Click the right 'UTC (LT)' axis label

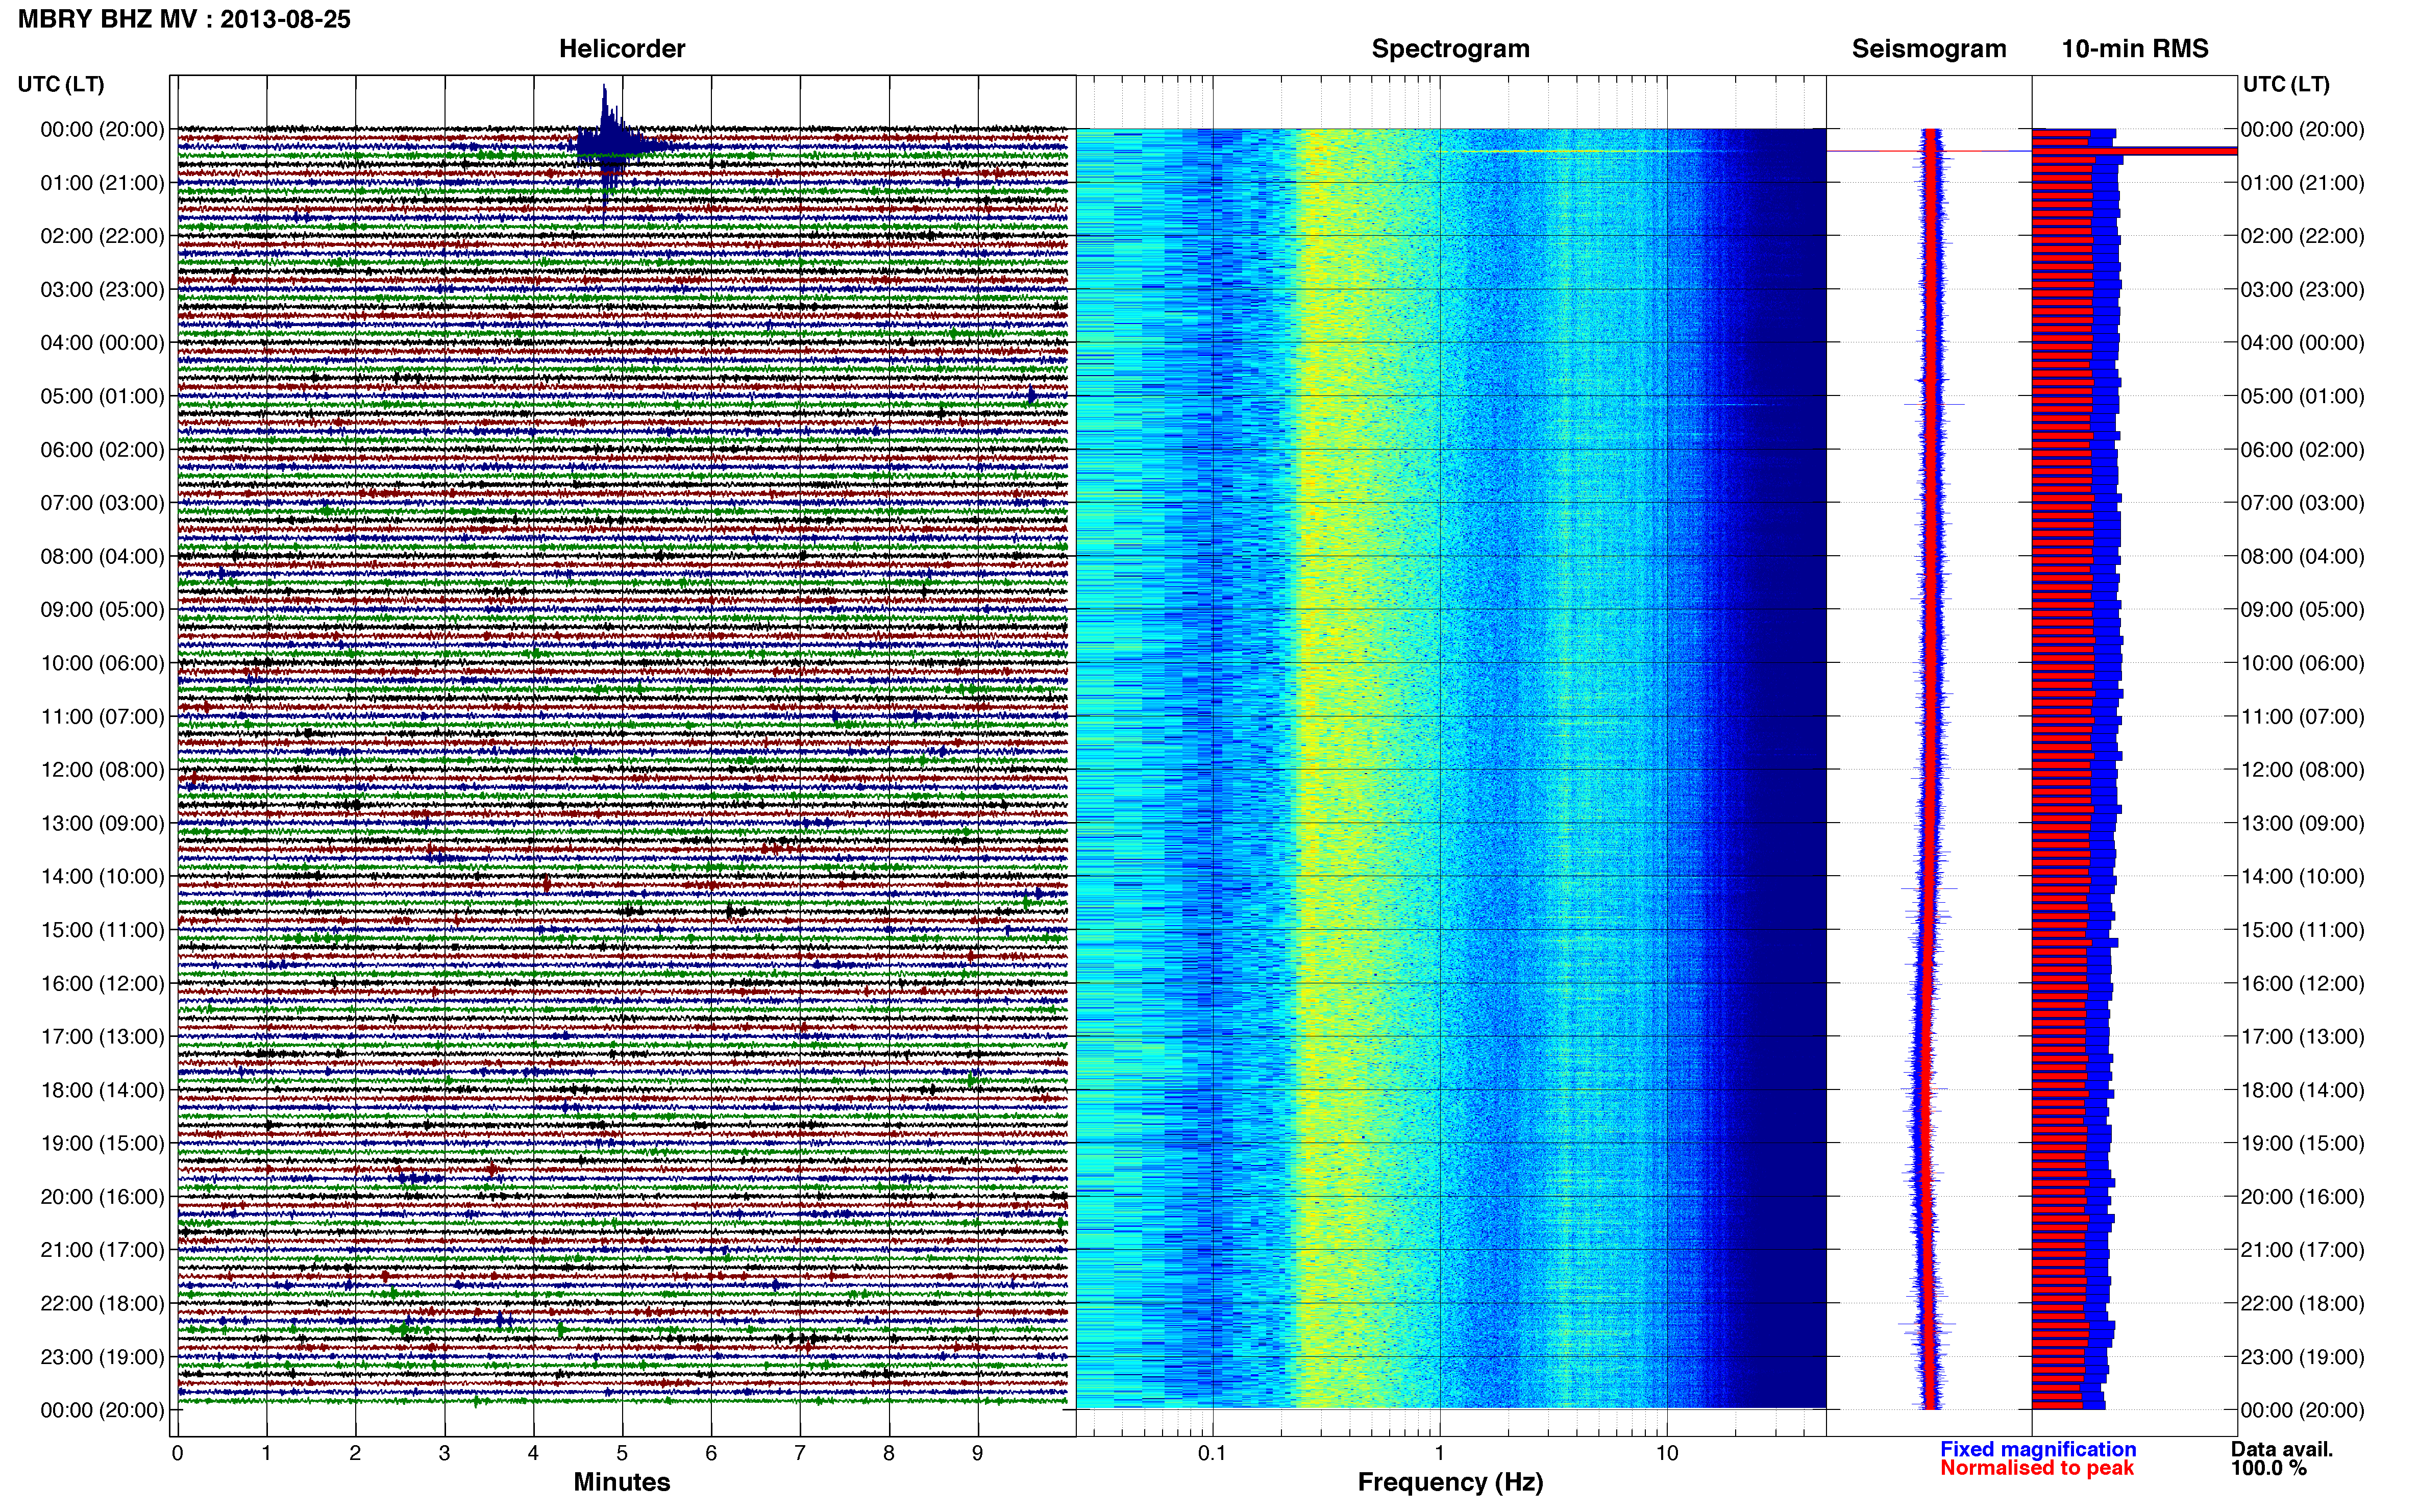click(2286, 84)
